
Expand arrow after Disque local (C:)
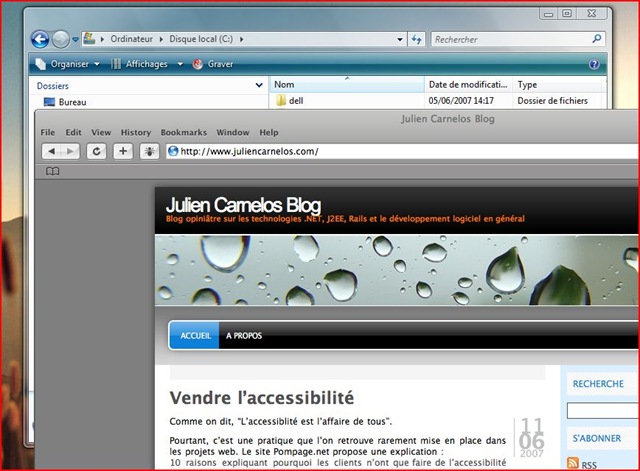coord(241,39)
